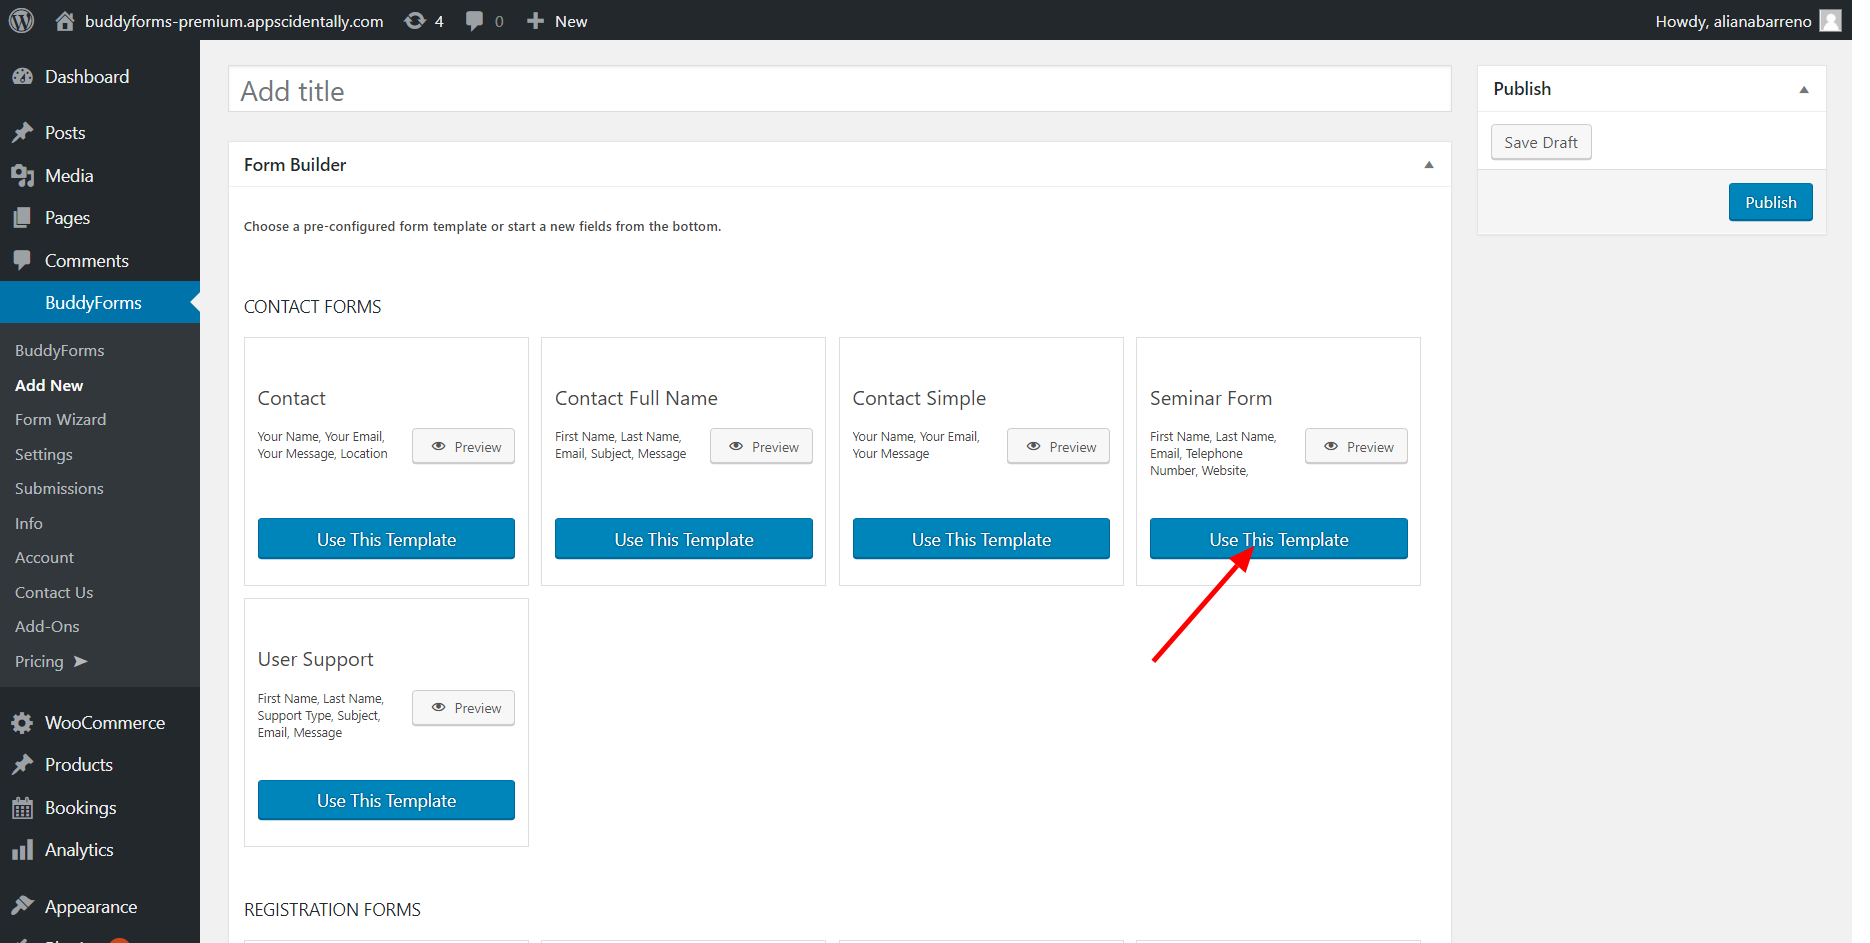Open the Account submenu
The height and width of the screenshot is (943, 1870).
(x=44, y=558)
